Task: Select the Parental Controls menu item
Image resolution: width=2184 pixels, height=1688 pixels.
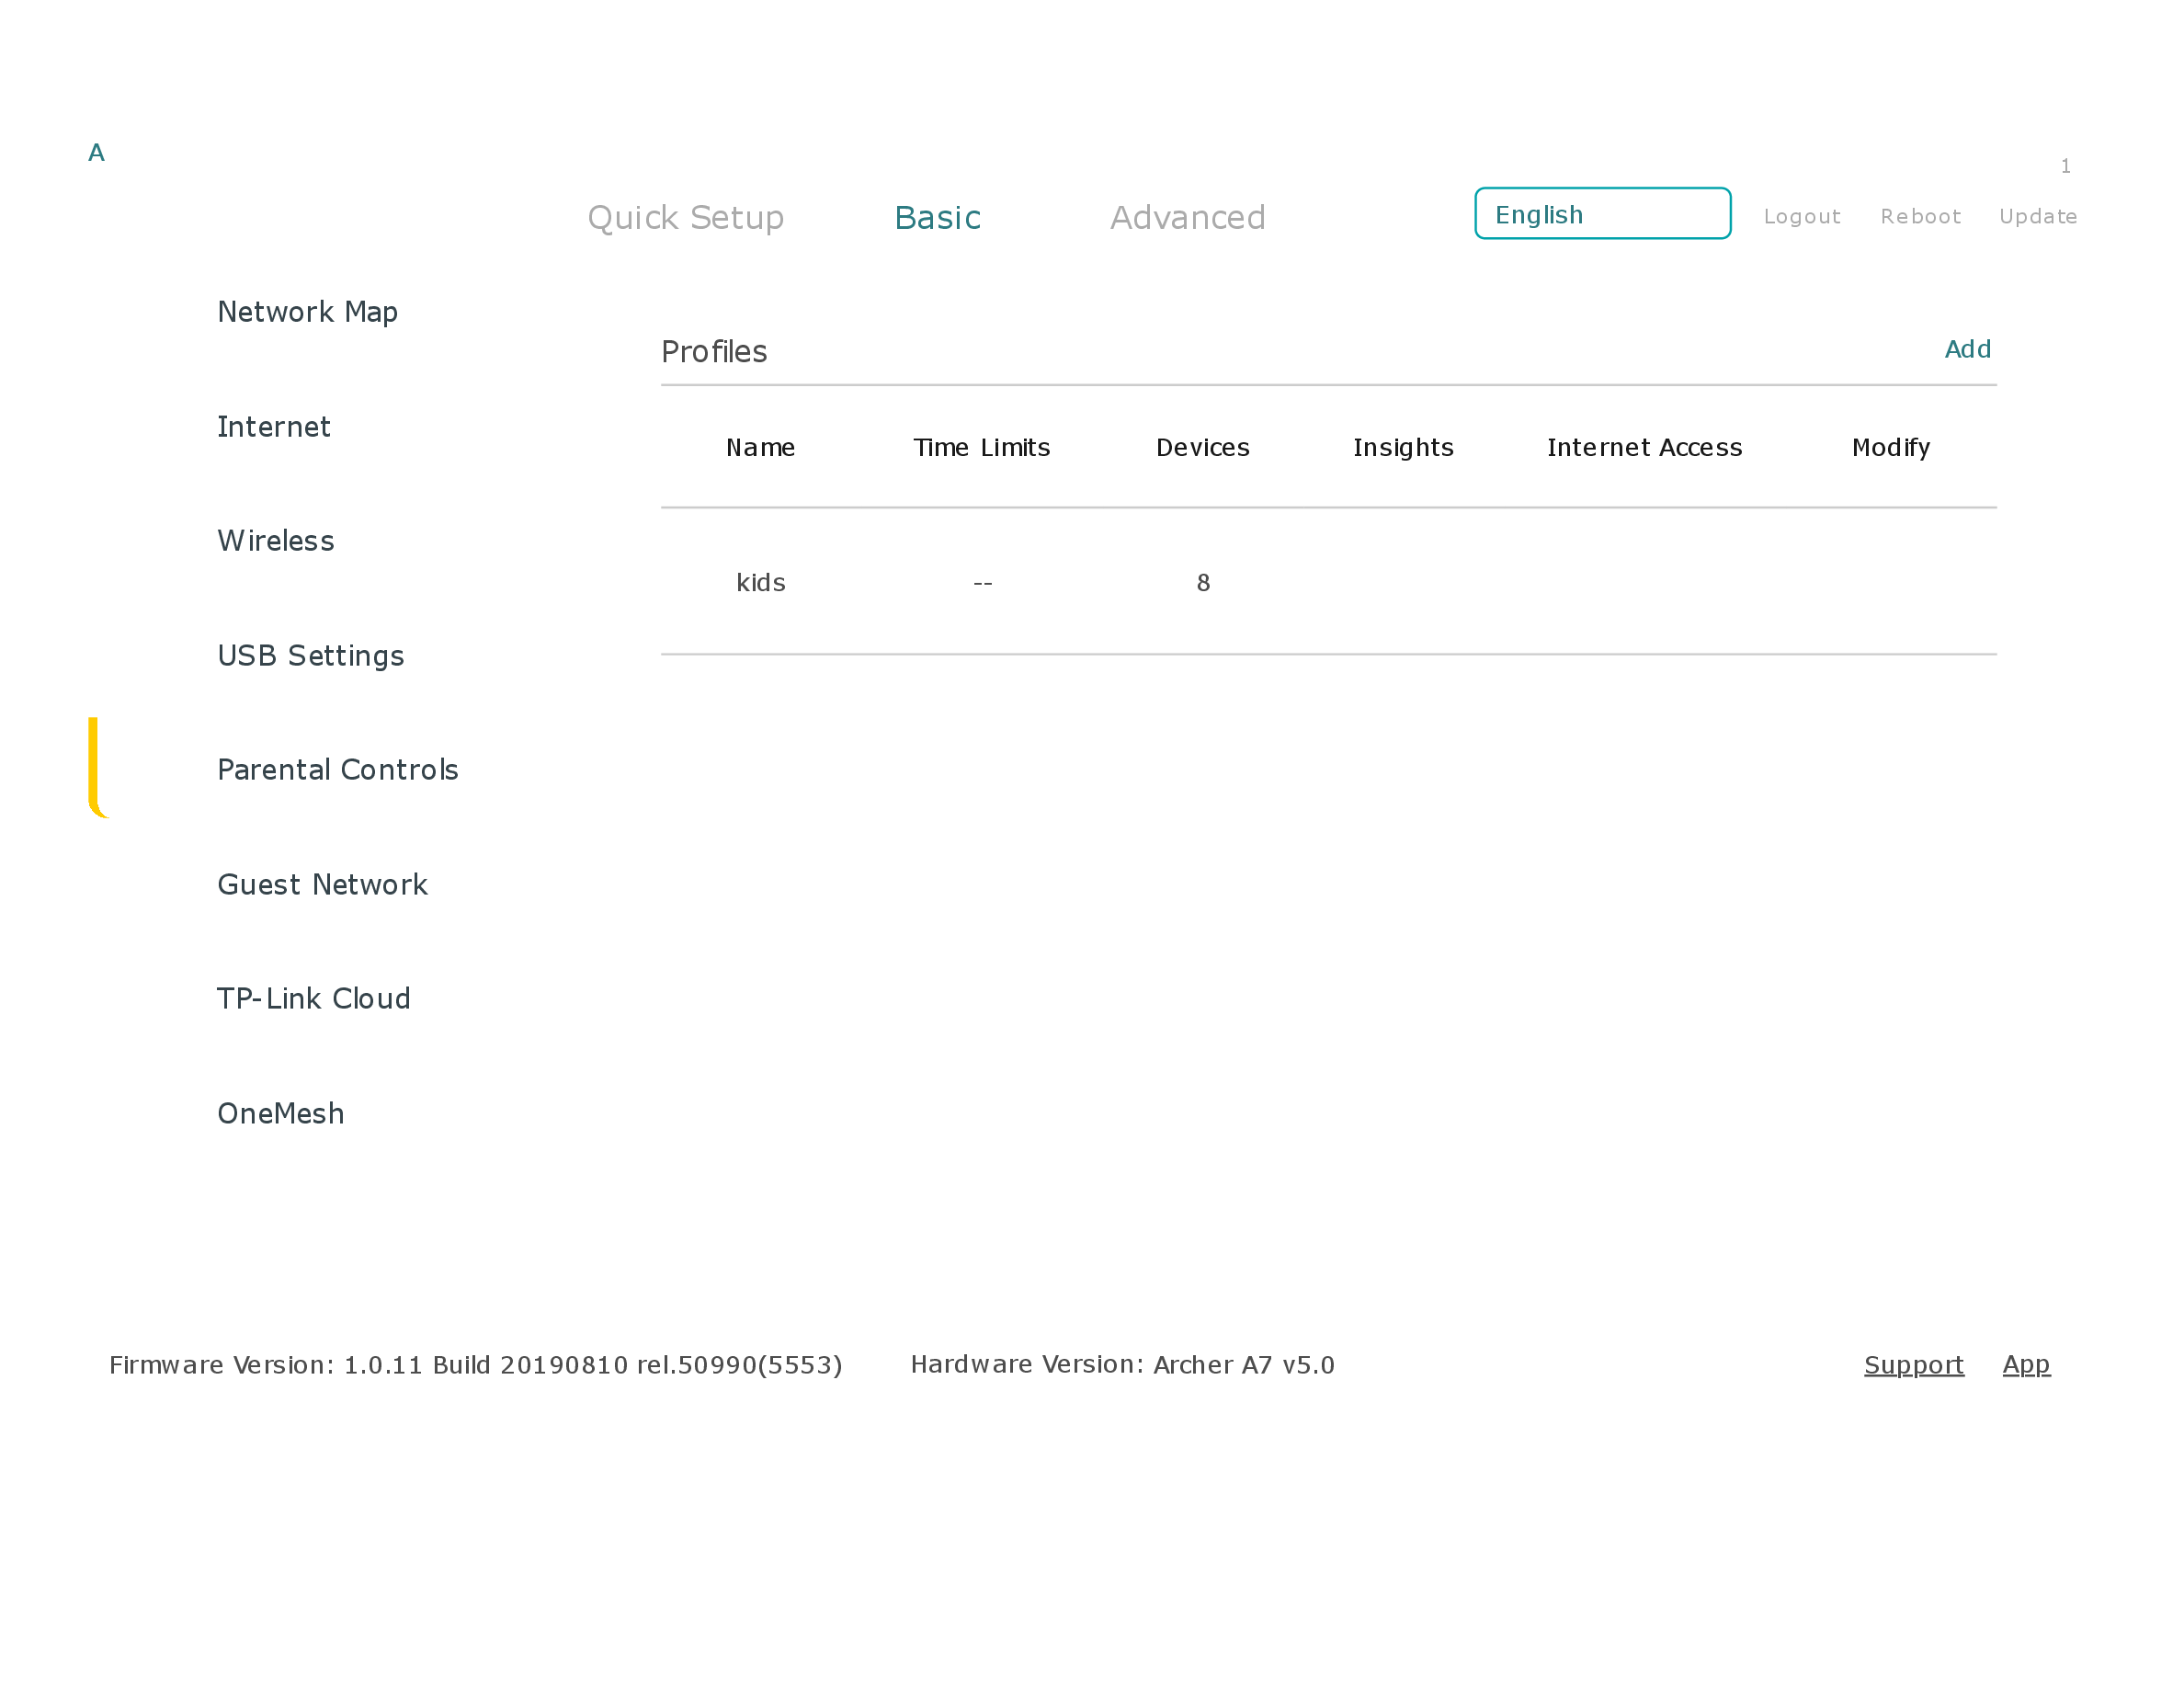Action: pyautogui.click(x=337, y=770)
